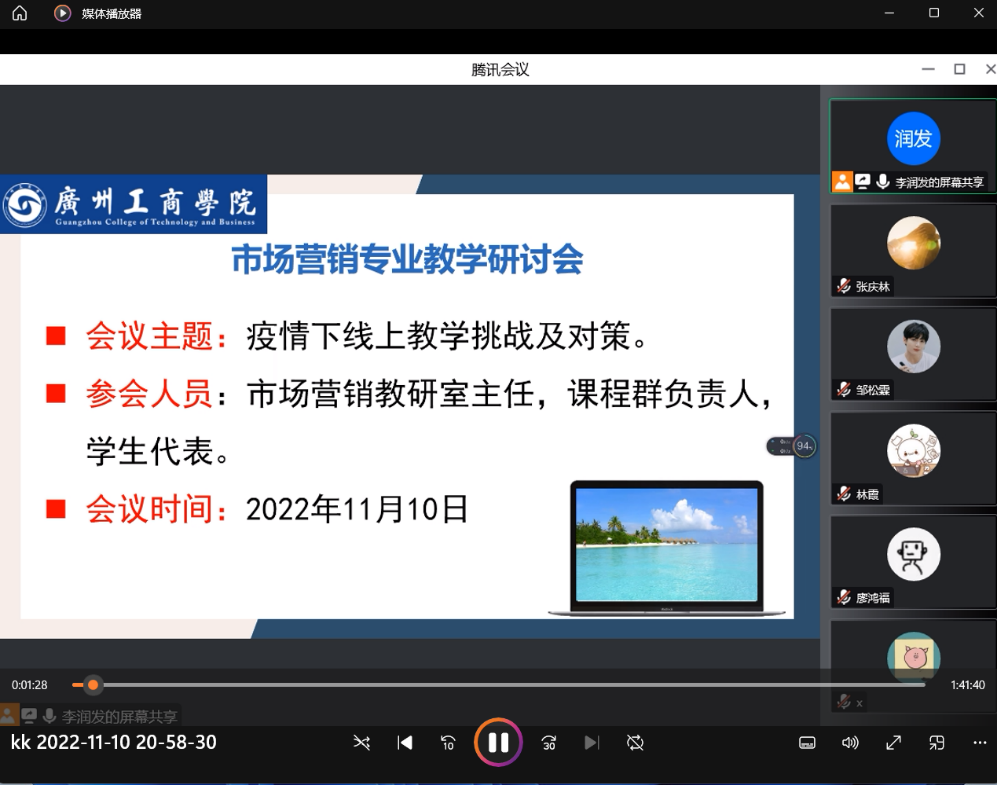Click the seek bar position handle
This screenshot has width=997, height=785.
[x=93, y=685]
